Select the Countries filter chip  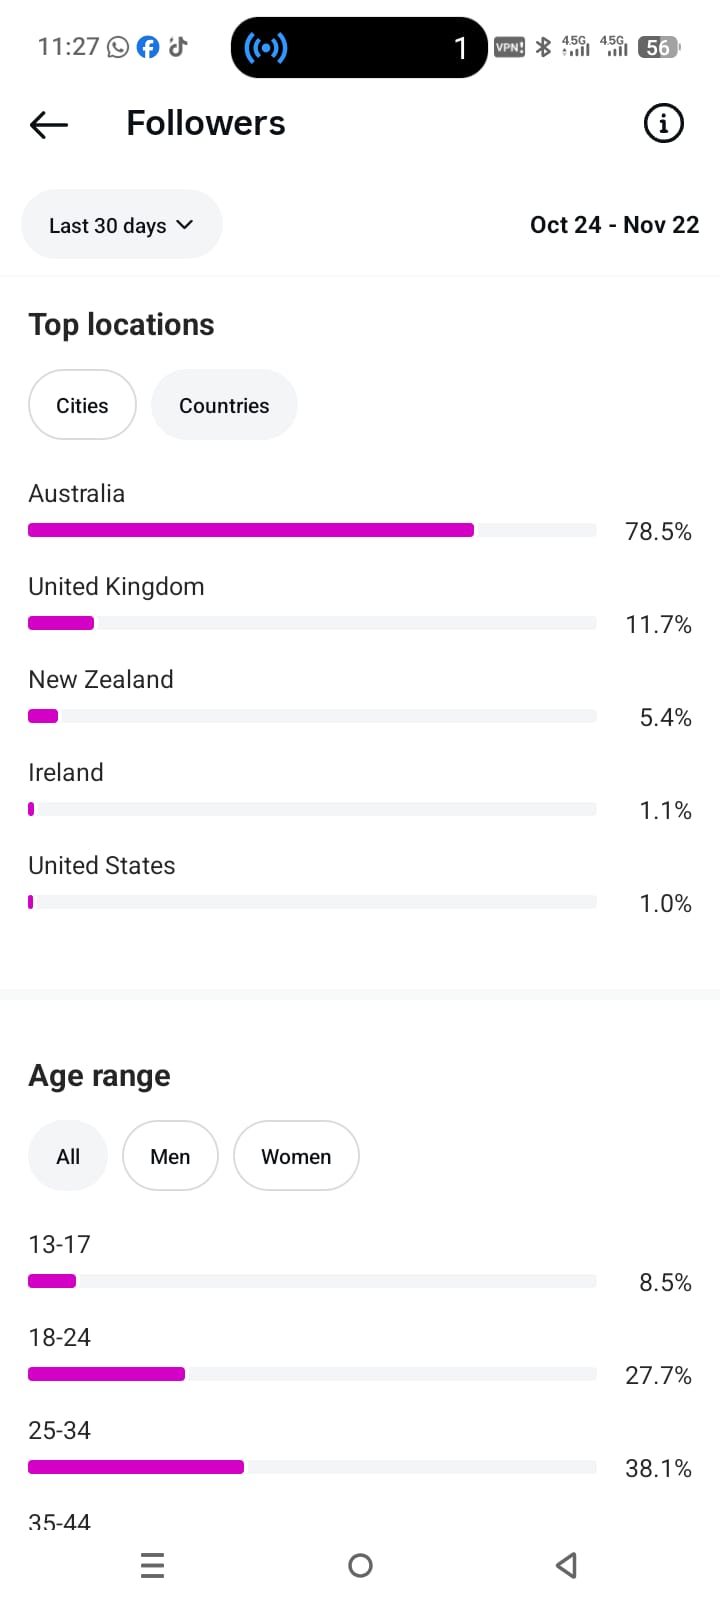(x=224, y=405)
